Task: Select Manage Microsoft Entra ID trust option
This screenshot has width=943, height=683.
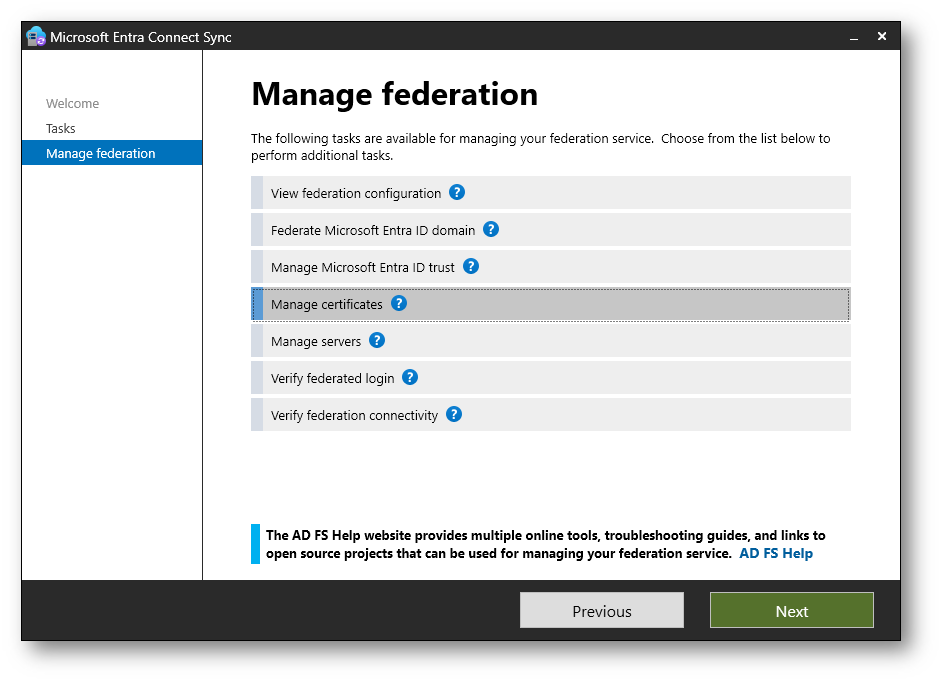Action: point(362,268)
